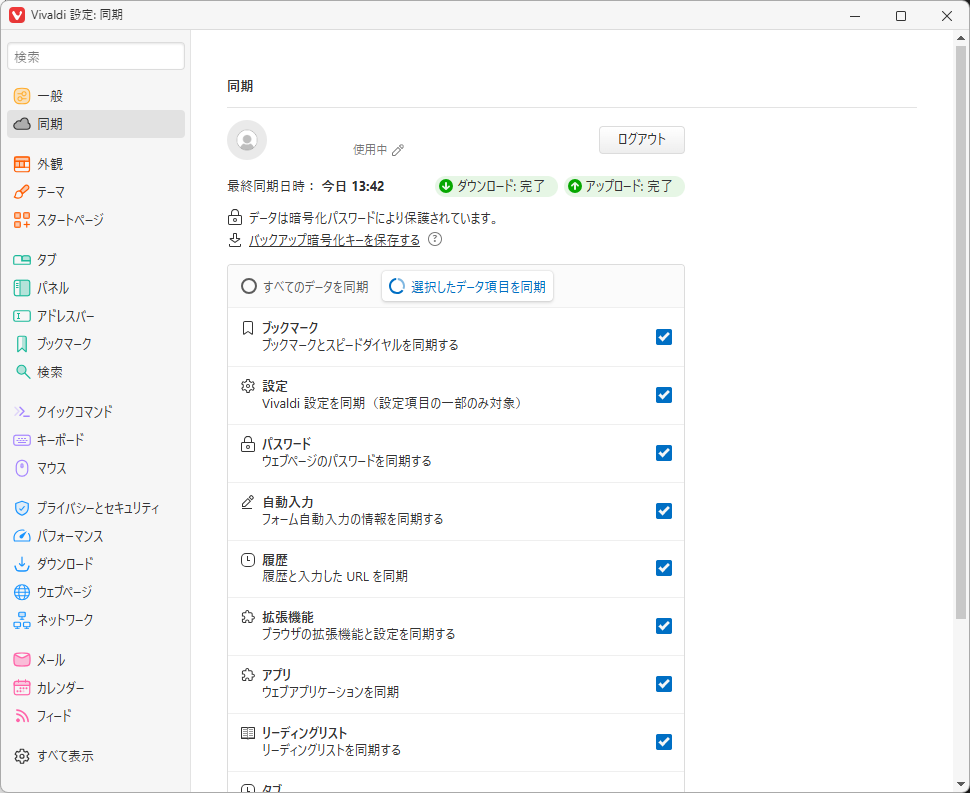Click the book icon beside リーディングリスト
Viewport: 970px width, 793px height.
247,733
